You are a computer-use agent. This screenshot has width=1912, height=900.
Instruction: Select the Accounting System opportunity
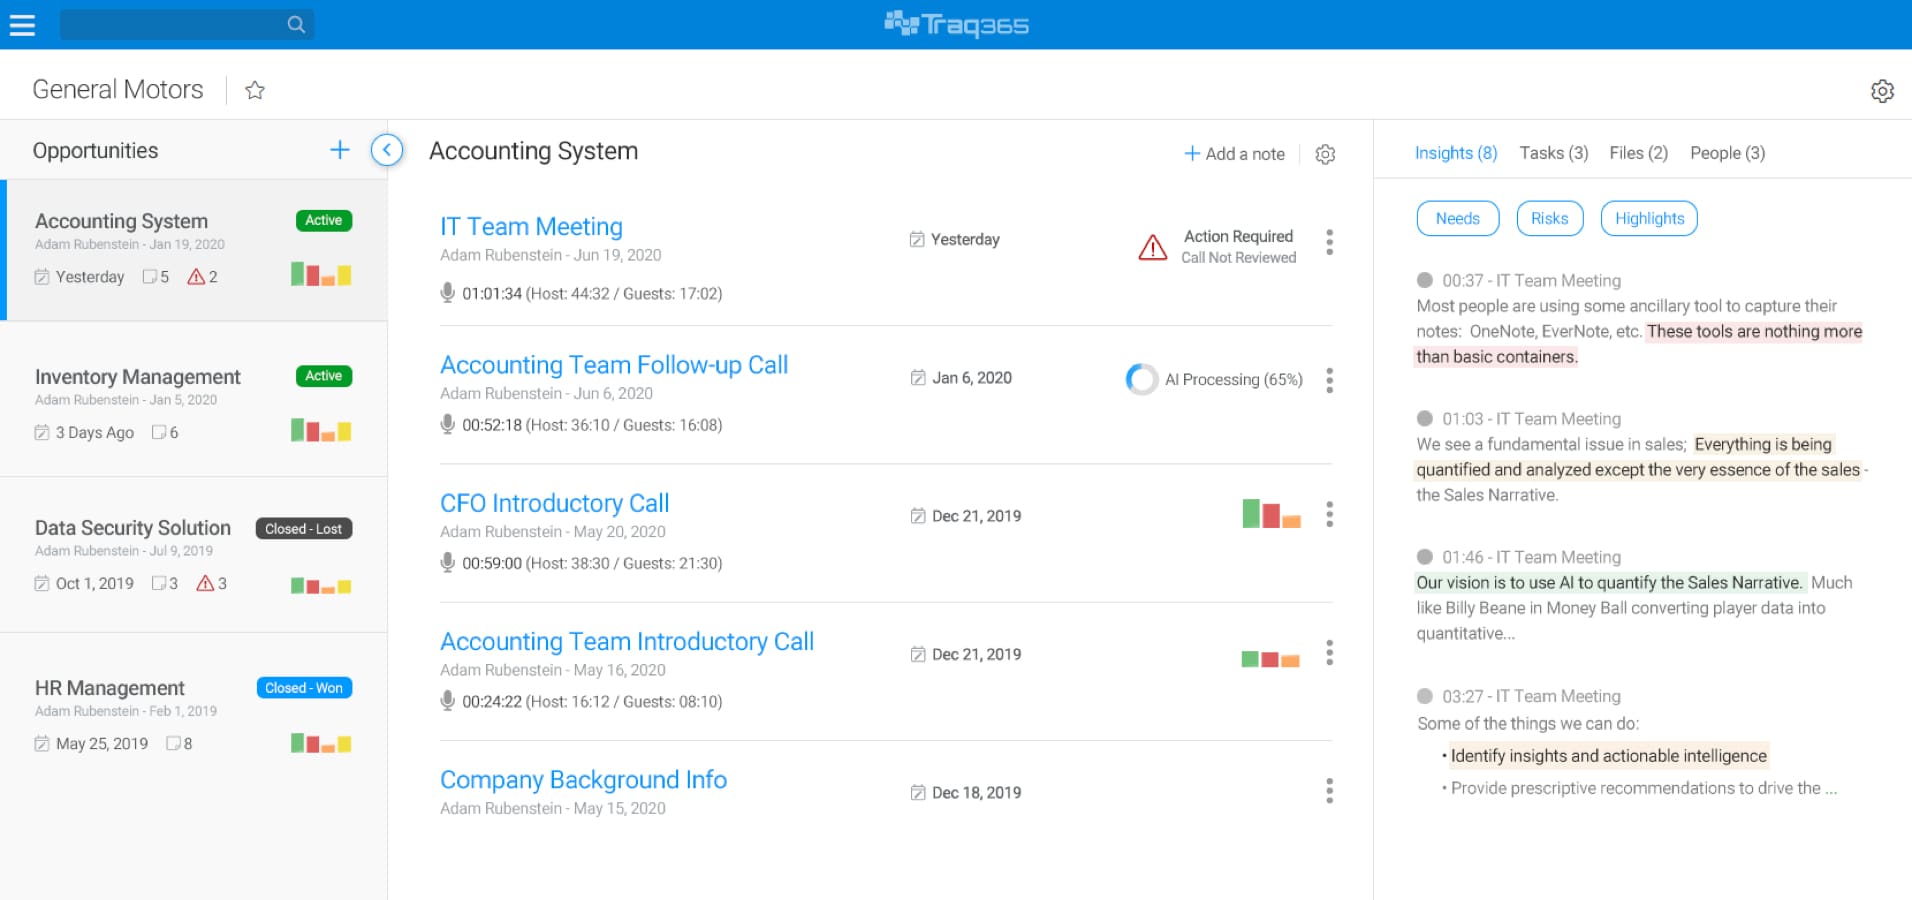[196, 250]
